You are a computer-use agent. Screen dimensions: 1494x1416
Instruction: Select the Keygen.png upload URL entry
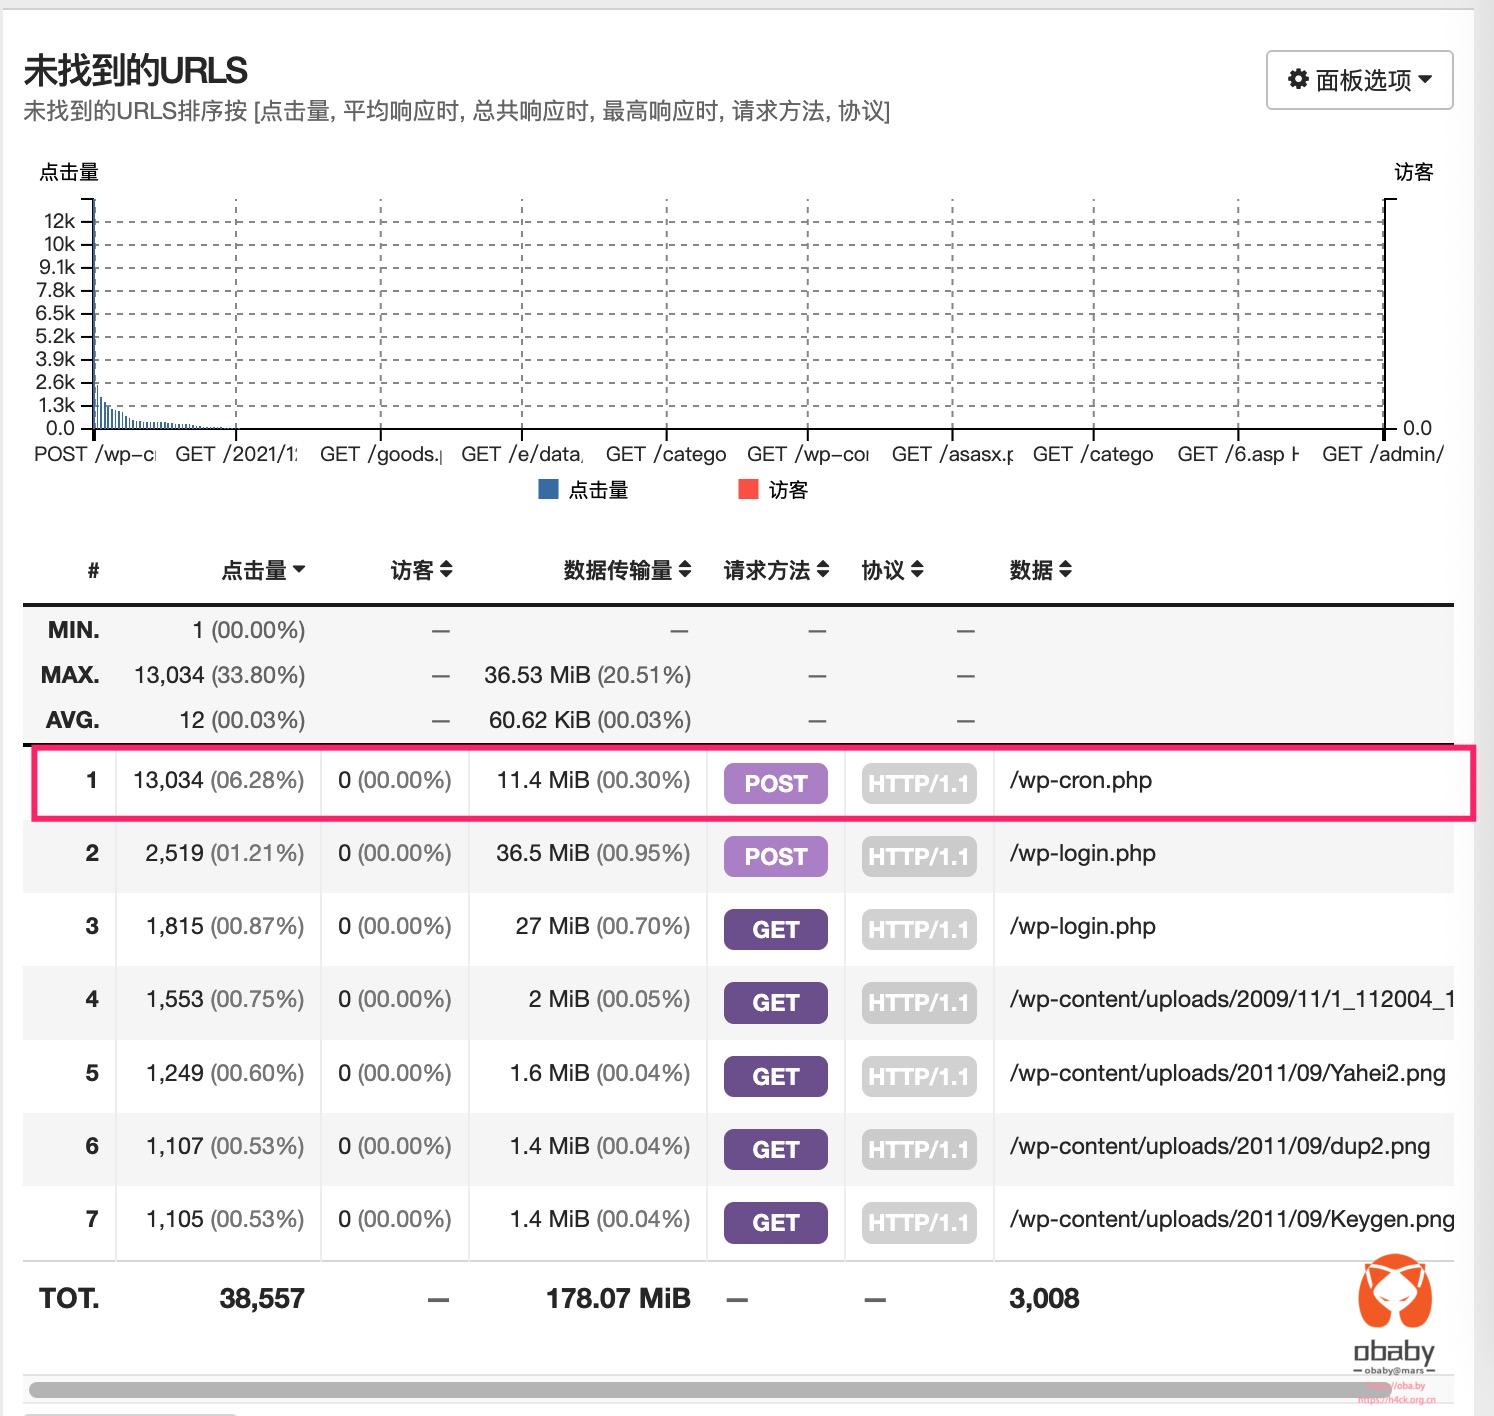pos(1231,1219)
